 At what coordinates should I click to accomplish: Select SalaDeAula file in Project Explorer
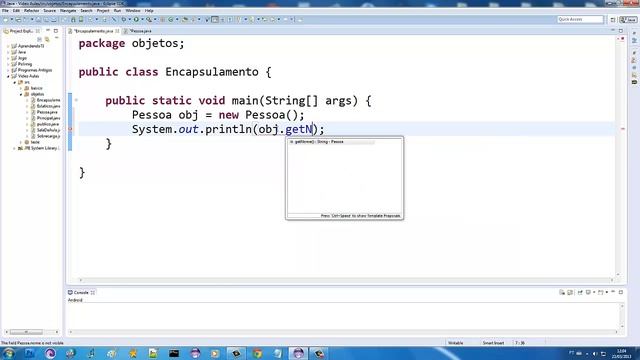tap(46, 130)
